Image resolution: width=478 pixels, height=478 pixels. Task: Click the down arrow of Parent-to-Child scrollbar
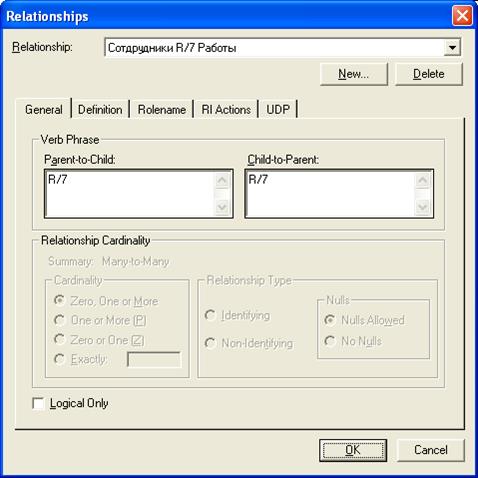tap(222, 207)
